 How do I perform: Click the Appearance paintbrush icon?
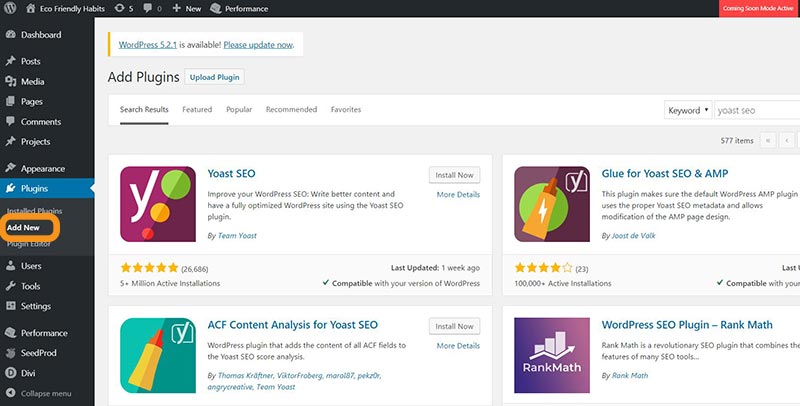(10, 168)
